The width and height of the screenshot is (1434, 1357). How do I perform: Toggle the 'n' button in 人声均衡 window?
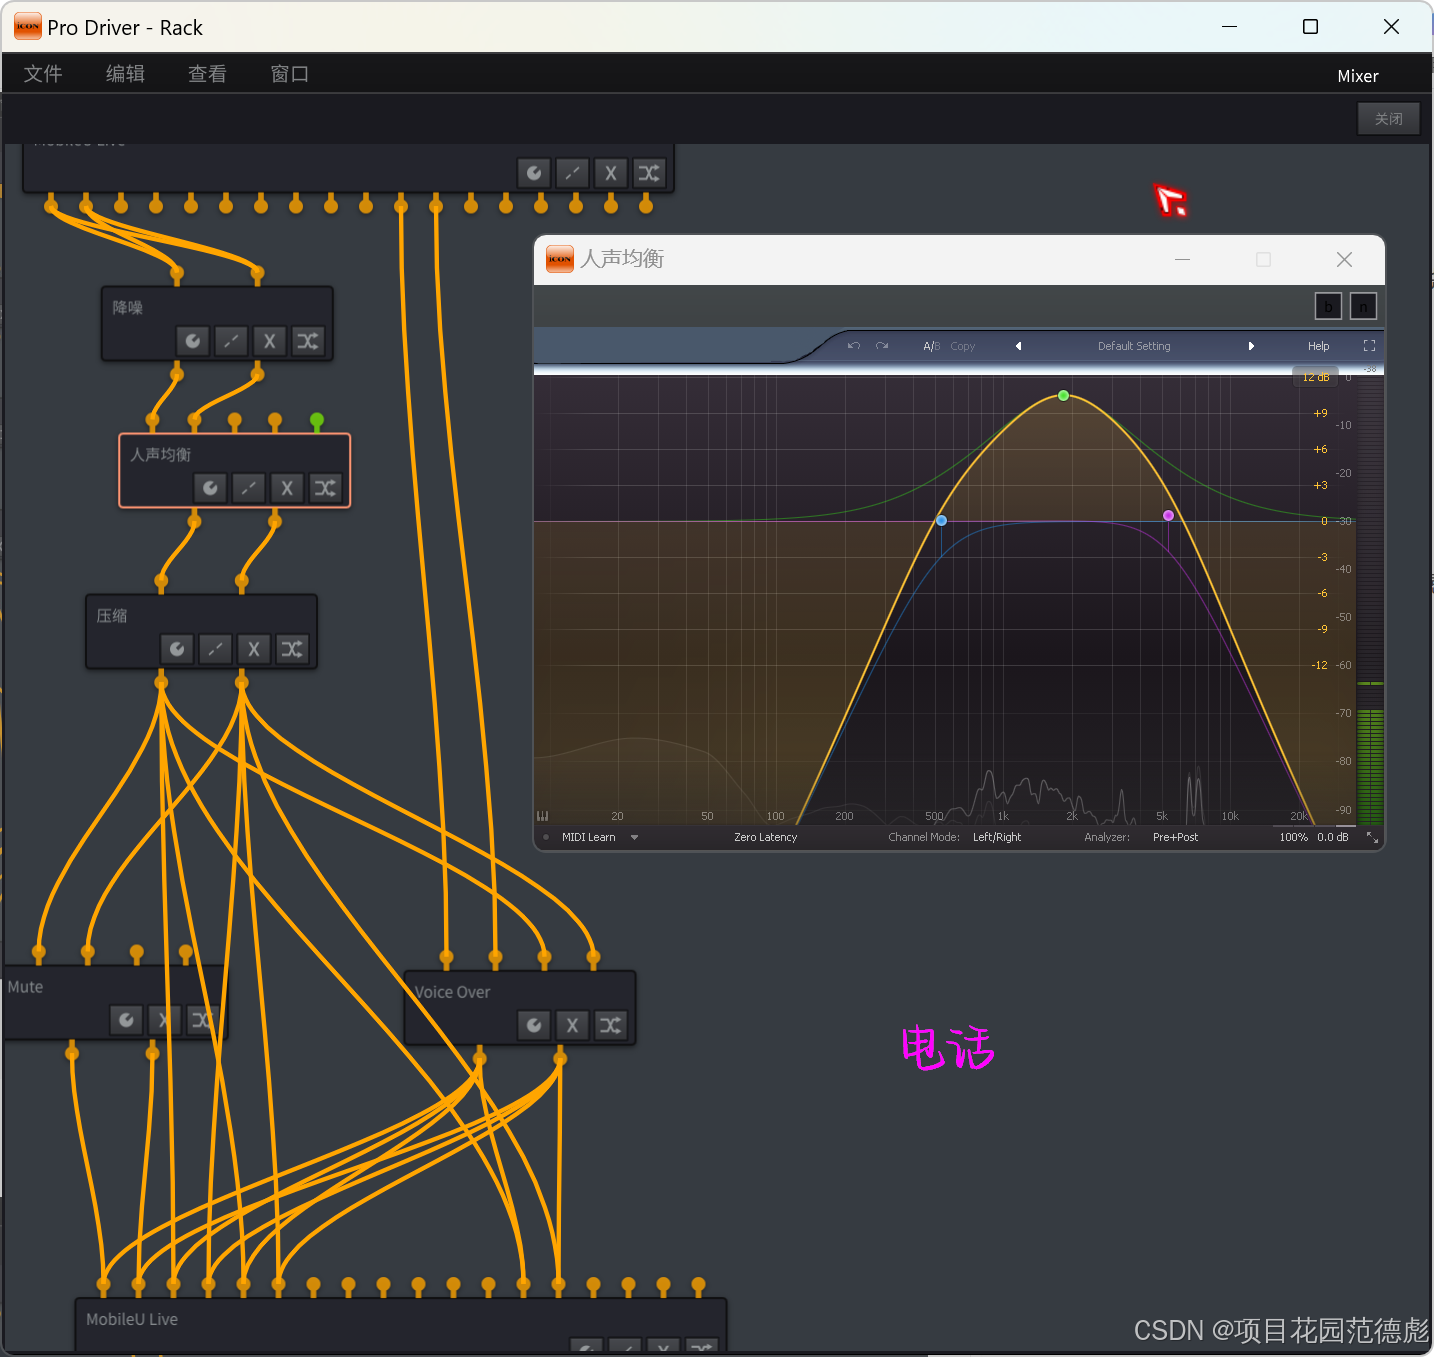coord(1363,306)
